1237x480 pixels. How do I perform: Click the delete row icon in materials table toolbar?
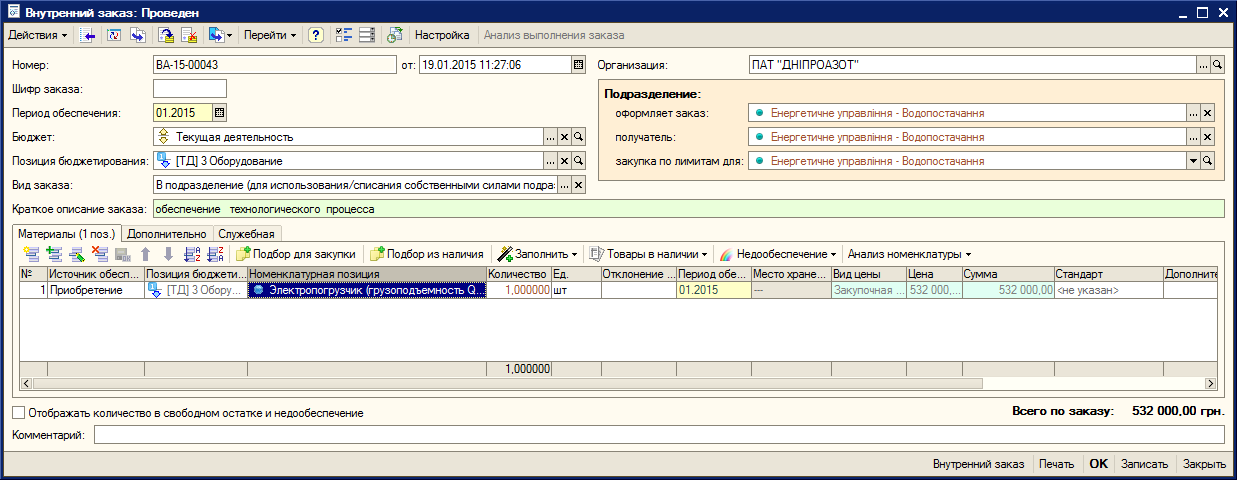coord(99,254)
